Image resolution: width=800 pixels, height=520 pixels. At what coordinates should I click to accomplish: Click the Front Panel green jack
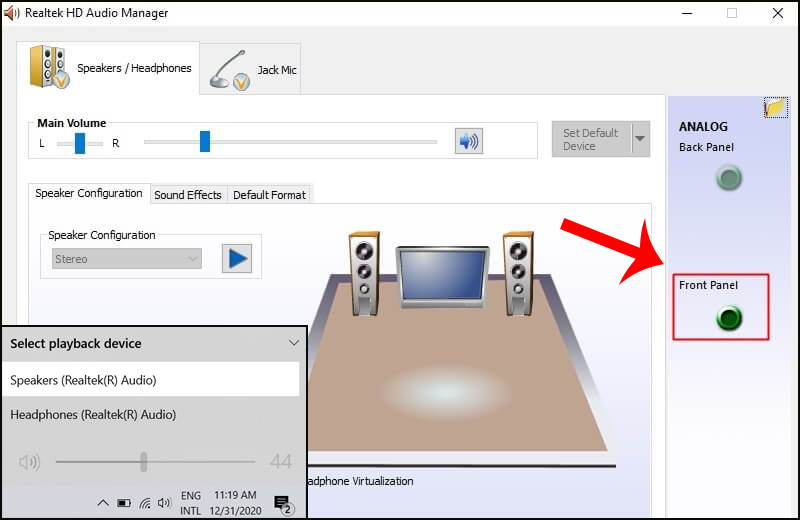[x=729, y=318]
